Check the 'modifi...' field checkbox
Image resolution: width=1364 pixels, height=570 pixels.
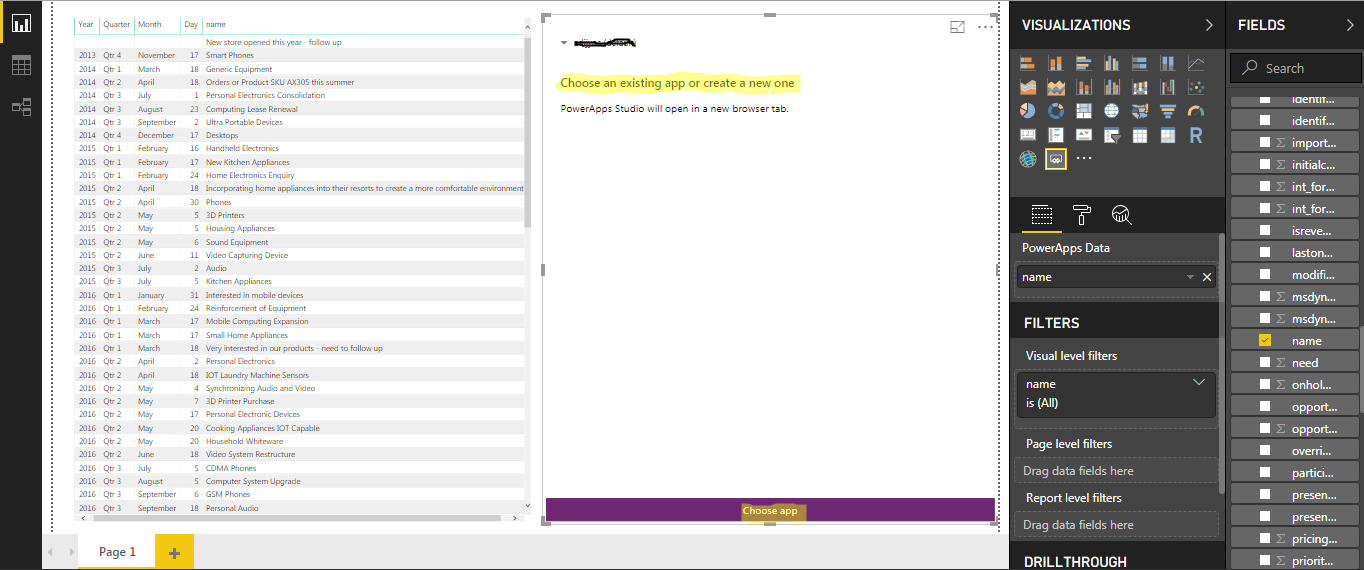[1265, 275]
